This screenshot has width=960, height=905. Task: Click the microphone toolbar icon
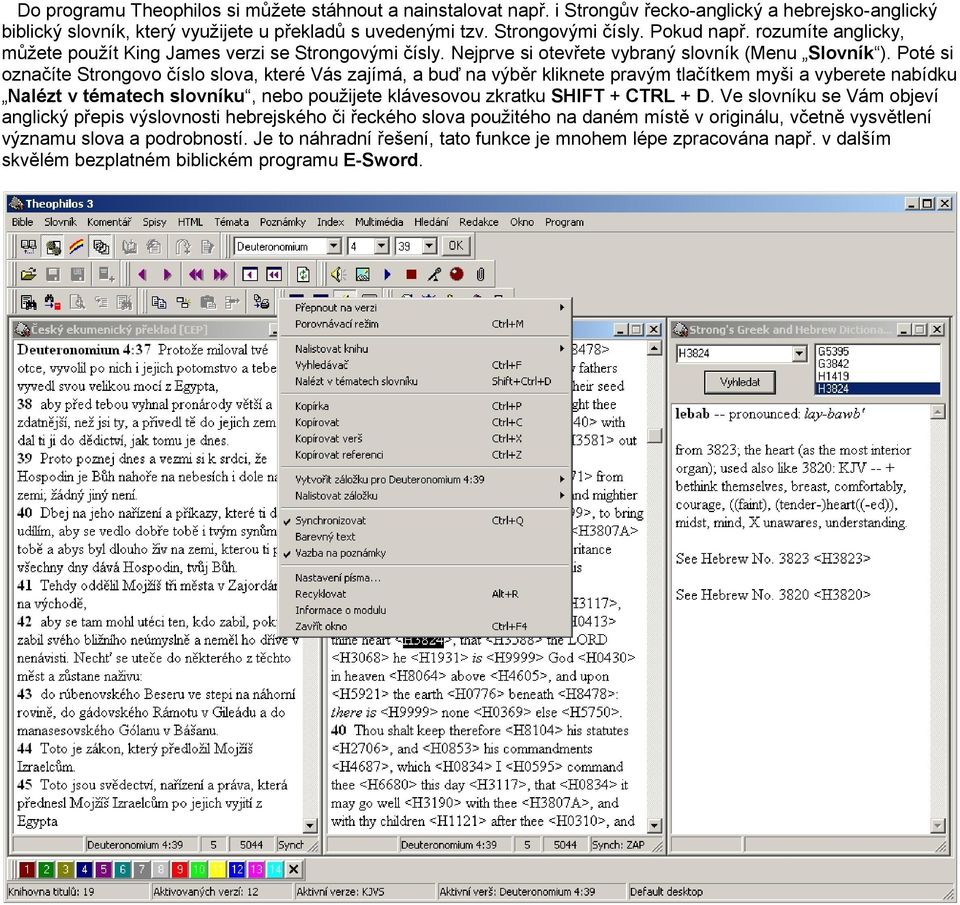click(x=434, y=275)
